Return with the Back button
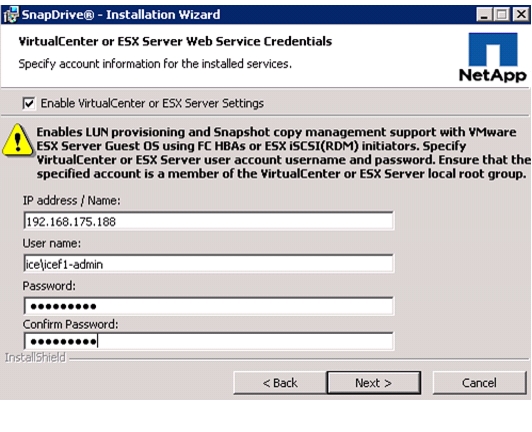Image resolution: width=532 pixels, height=432 pixels. click(x=280, y=383)
